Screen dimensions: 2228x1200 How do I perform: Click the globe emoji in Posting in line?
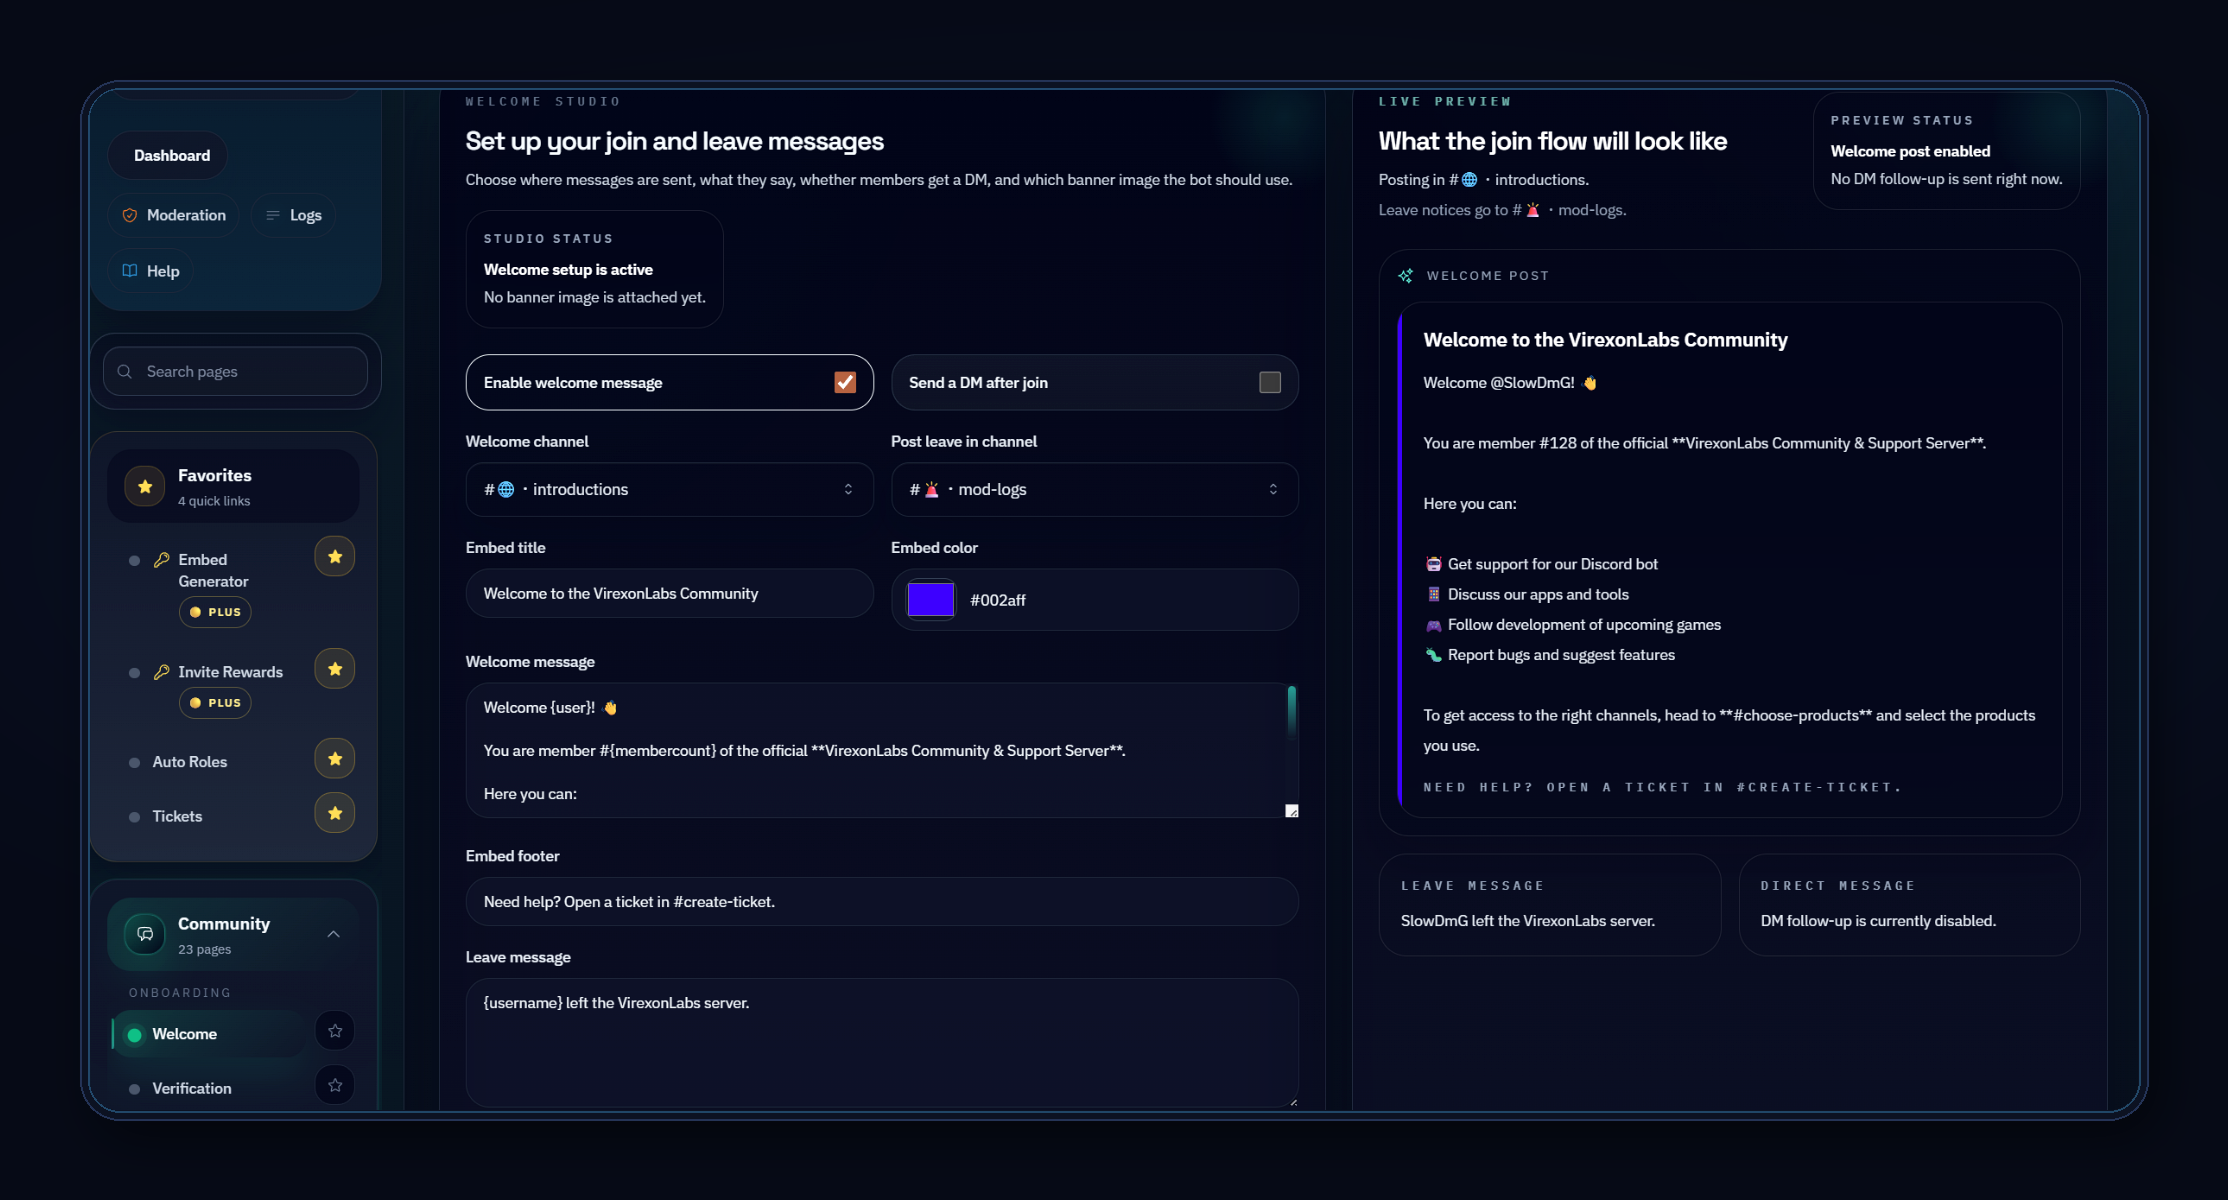pyautogui.click(x=1469, y=180)
